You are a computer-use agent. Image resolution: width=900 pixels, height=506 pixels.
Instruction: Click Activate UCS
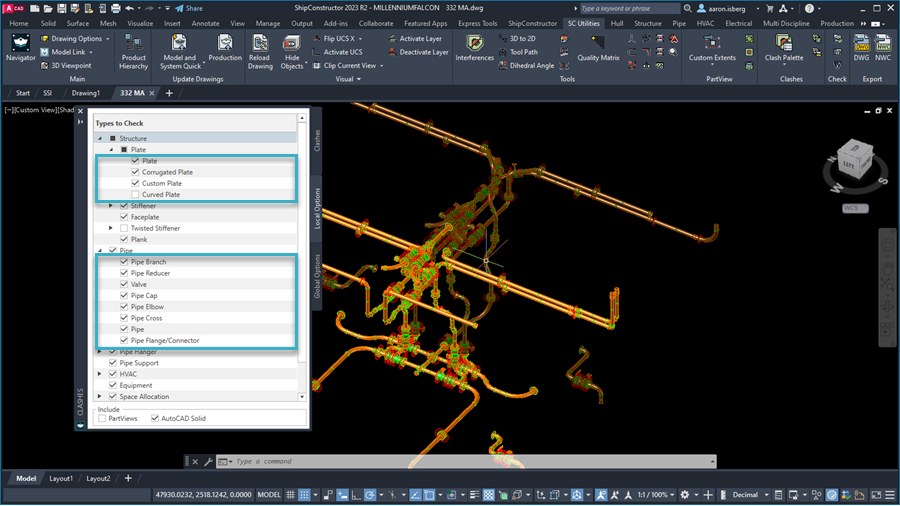pos(337,52)
